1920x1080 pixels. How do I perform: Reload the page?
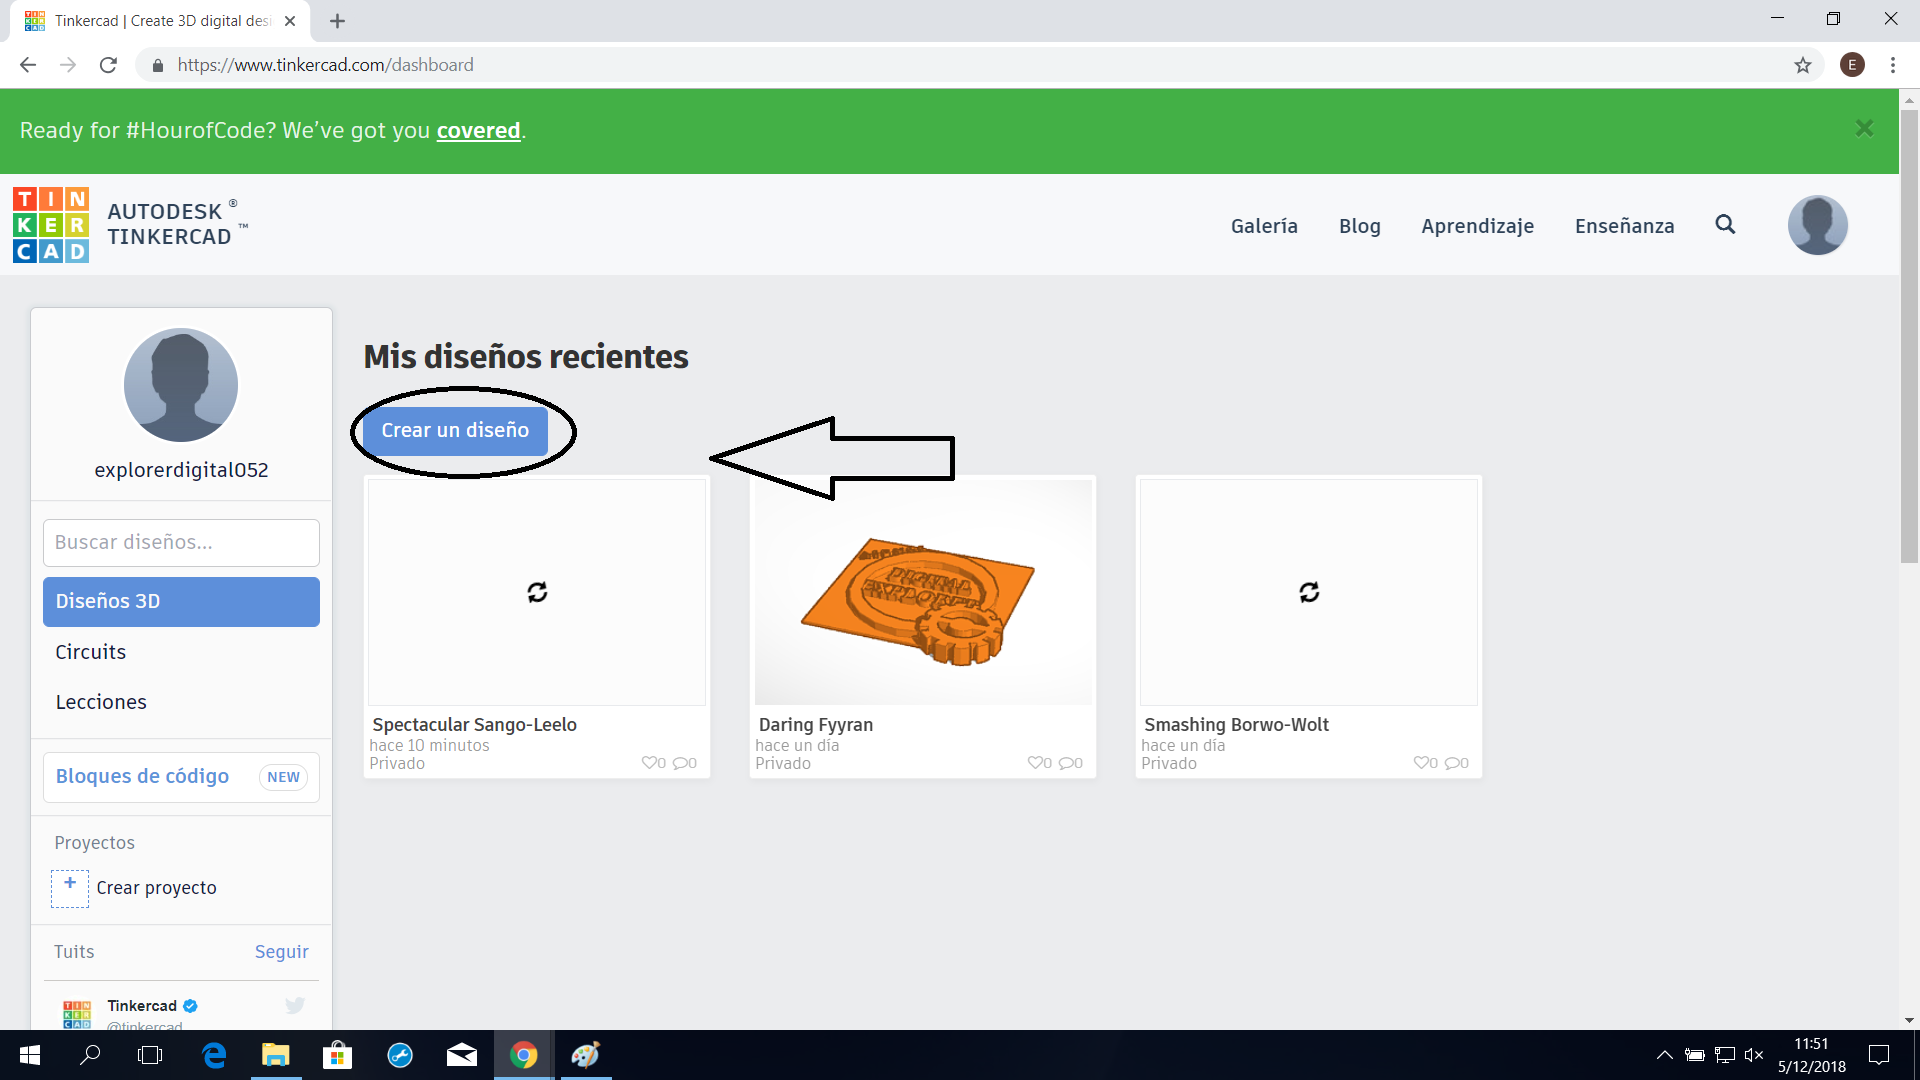tap(108, 65)
